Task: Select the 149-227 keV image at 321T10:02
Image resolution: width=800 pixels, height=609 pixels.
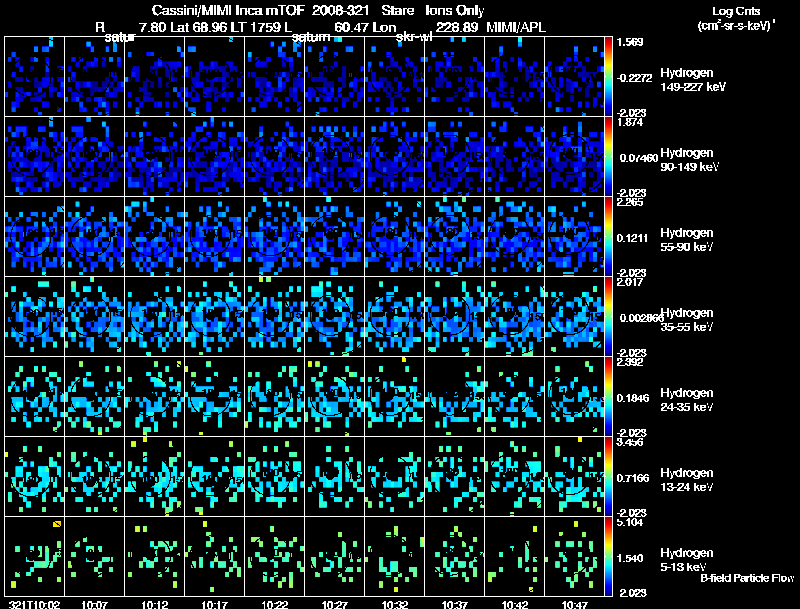Action: (x=35, y=77)
